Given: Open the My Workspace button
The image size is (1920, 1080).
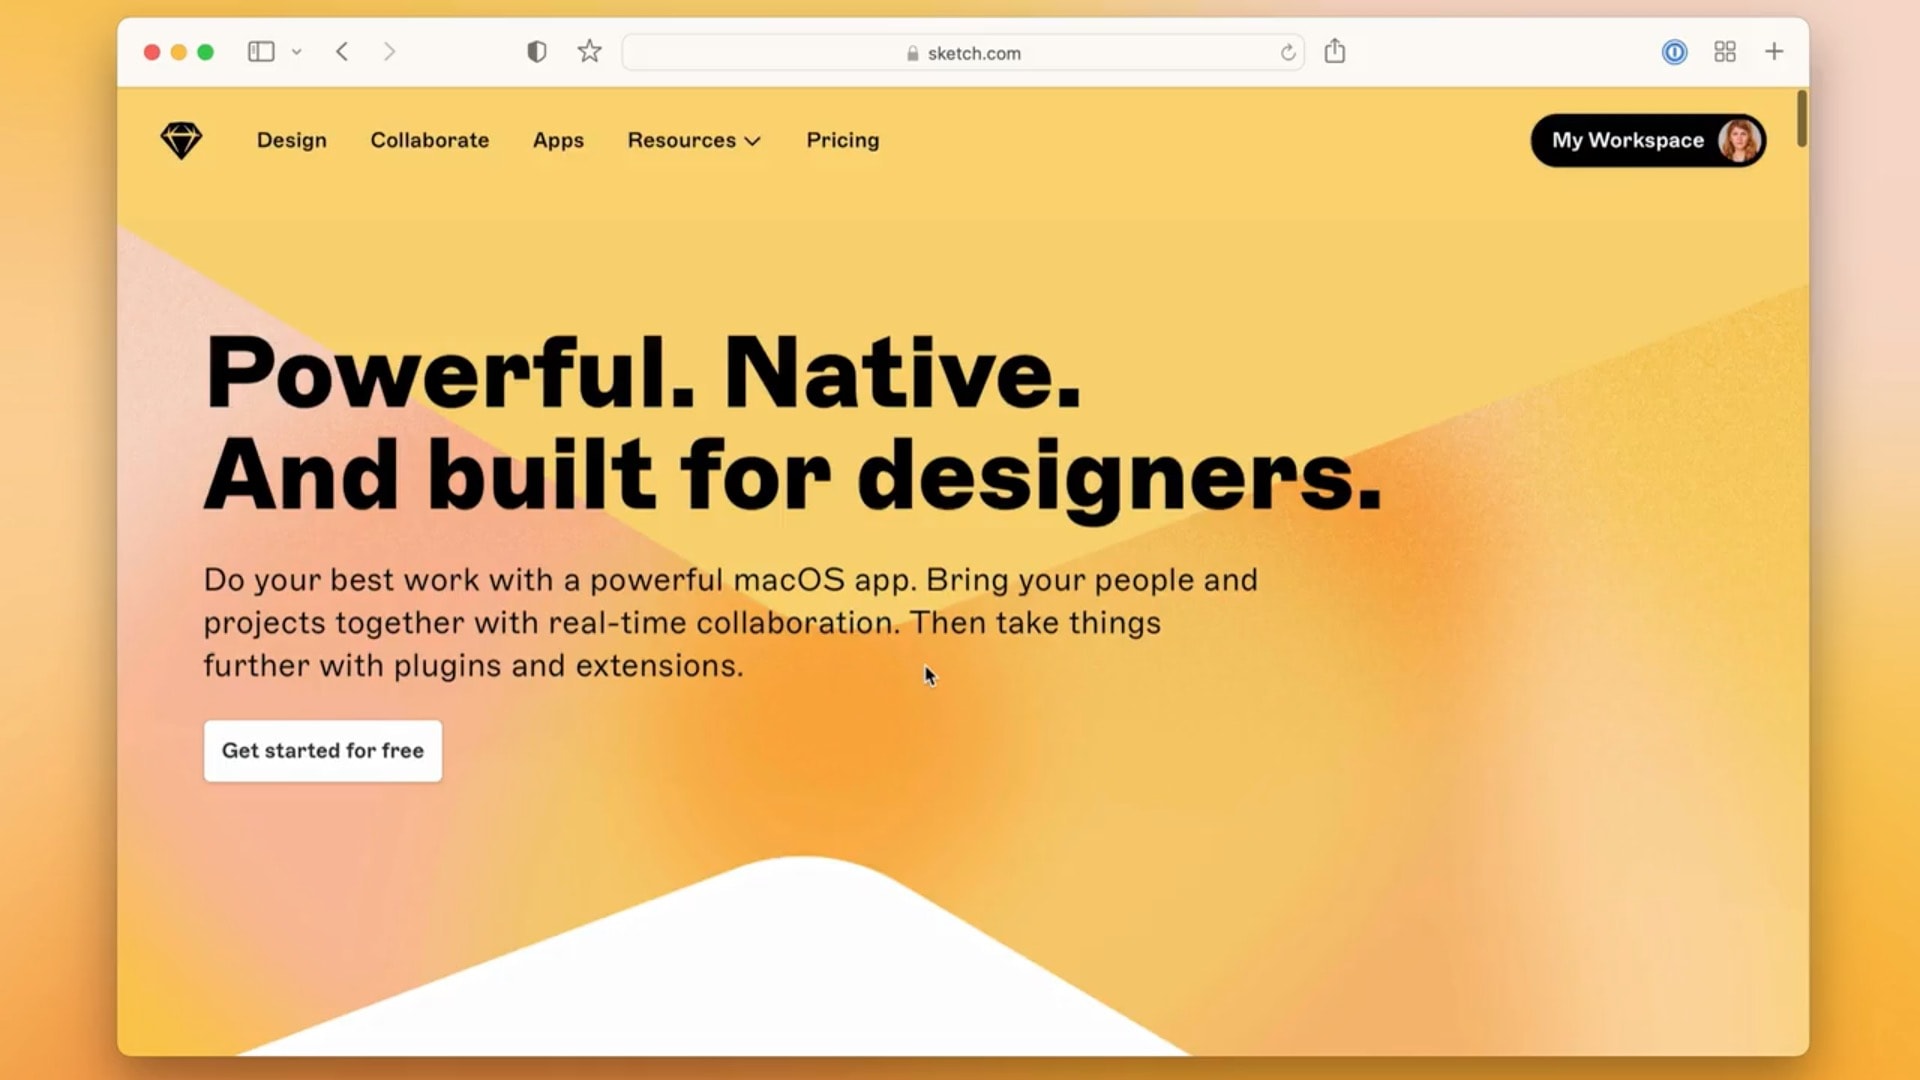Looking at the screenshot, I should [x=1648, y=141].
